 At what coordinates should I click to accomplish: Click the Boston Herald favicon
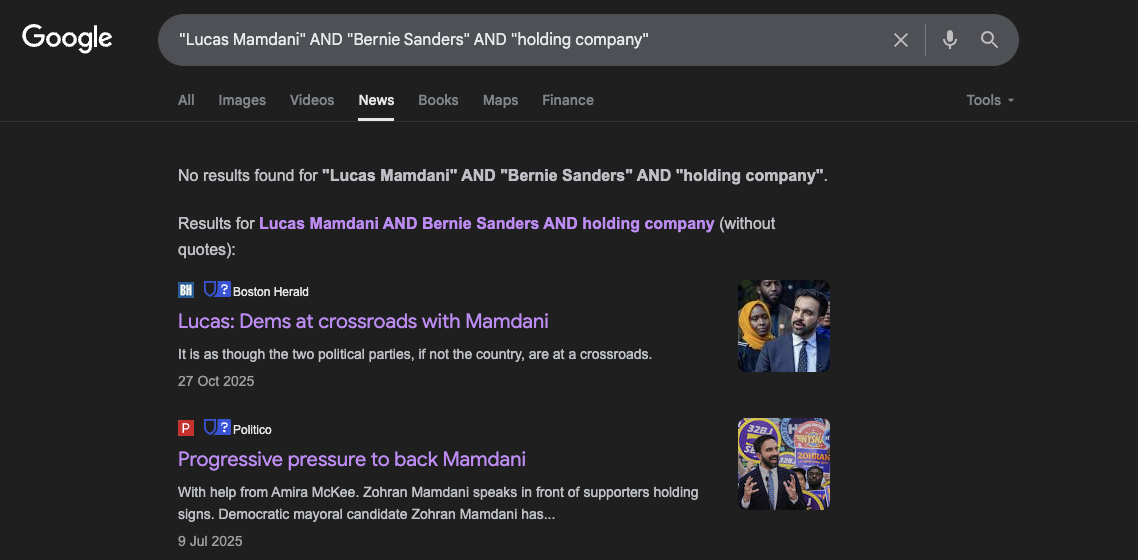tap(186, 290)
